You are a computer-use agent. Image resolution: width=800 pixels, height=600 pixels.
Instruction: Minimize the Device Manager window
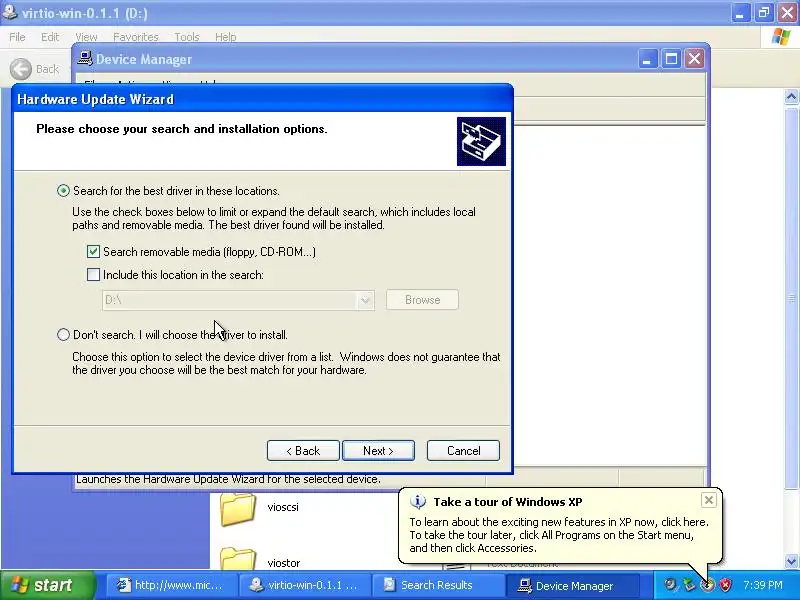(647, 59)
